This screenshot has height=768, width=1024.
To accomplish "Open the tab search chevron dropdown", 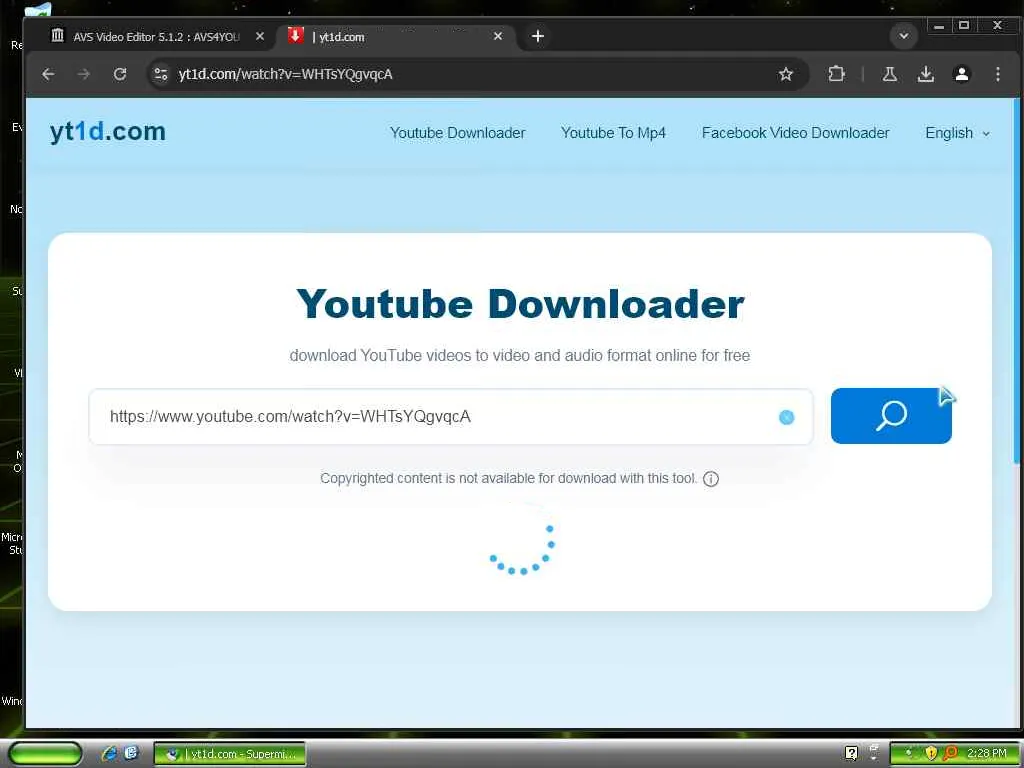I will point(904,36).
